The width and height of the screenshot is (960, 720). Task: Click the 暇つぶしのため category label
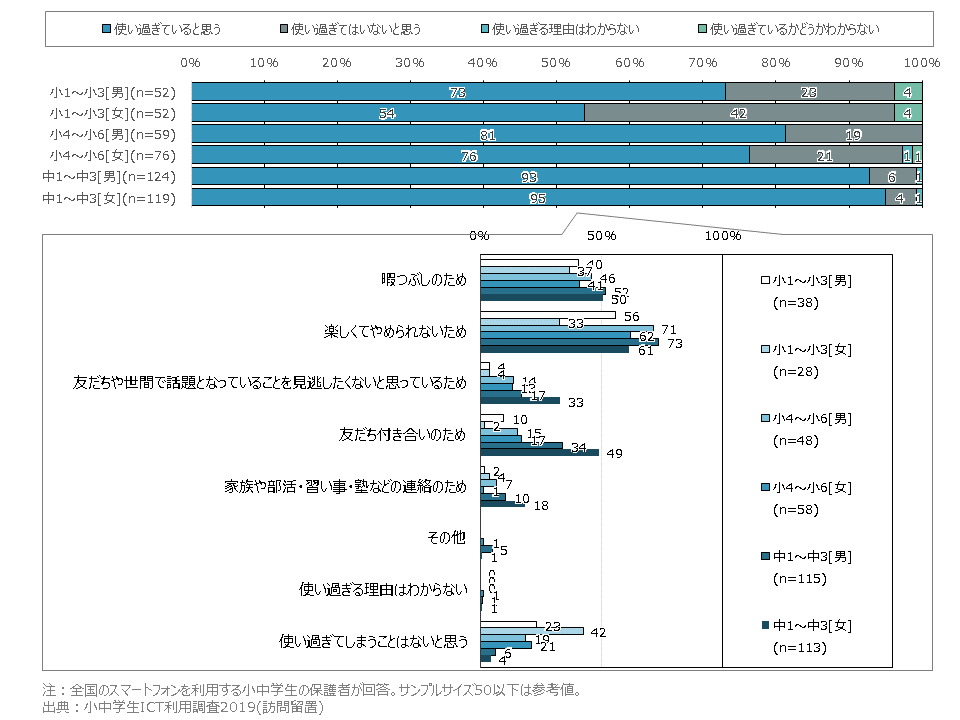(x=424, y=280)
